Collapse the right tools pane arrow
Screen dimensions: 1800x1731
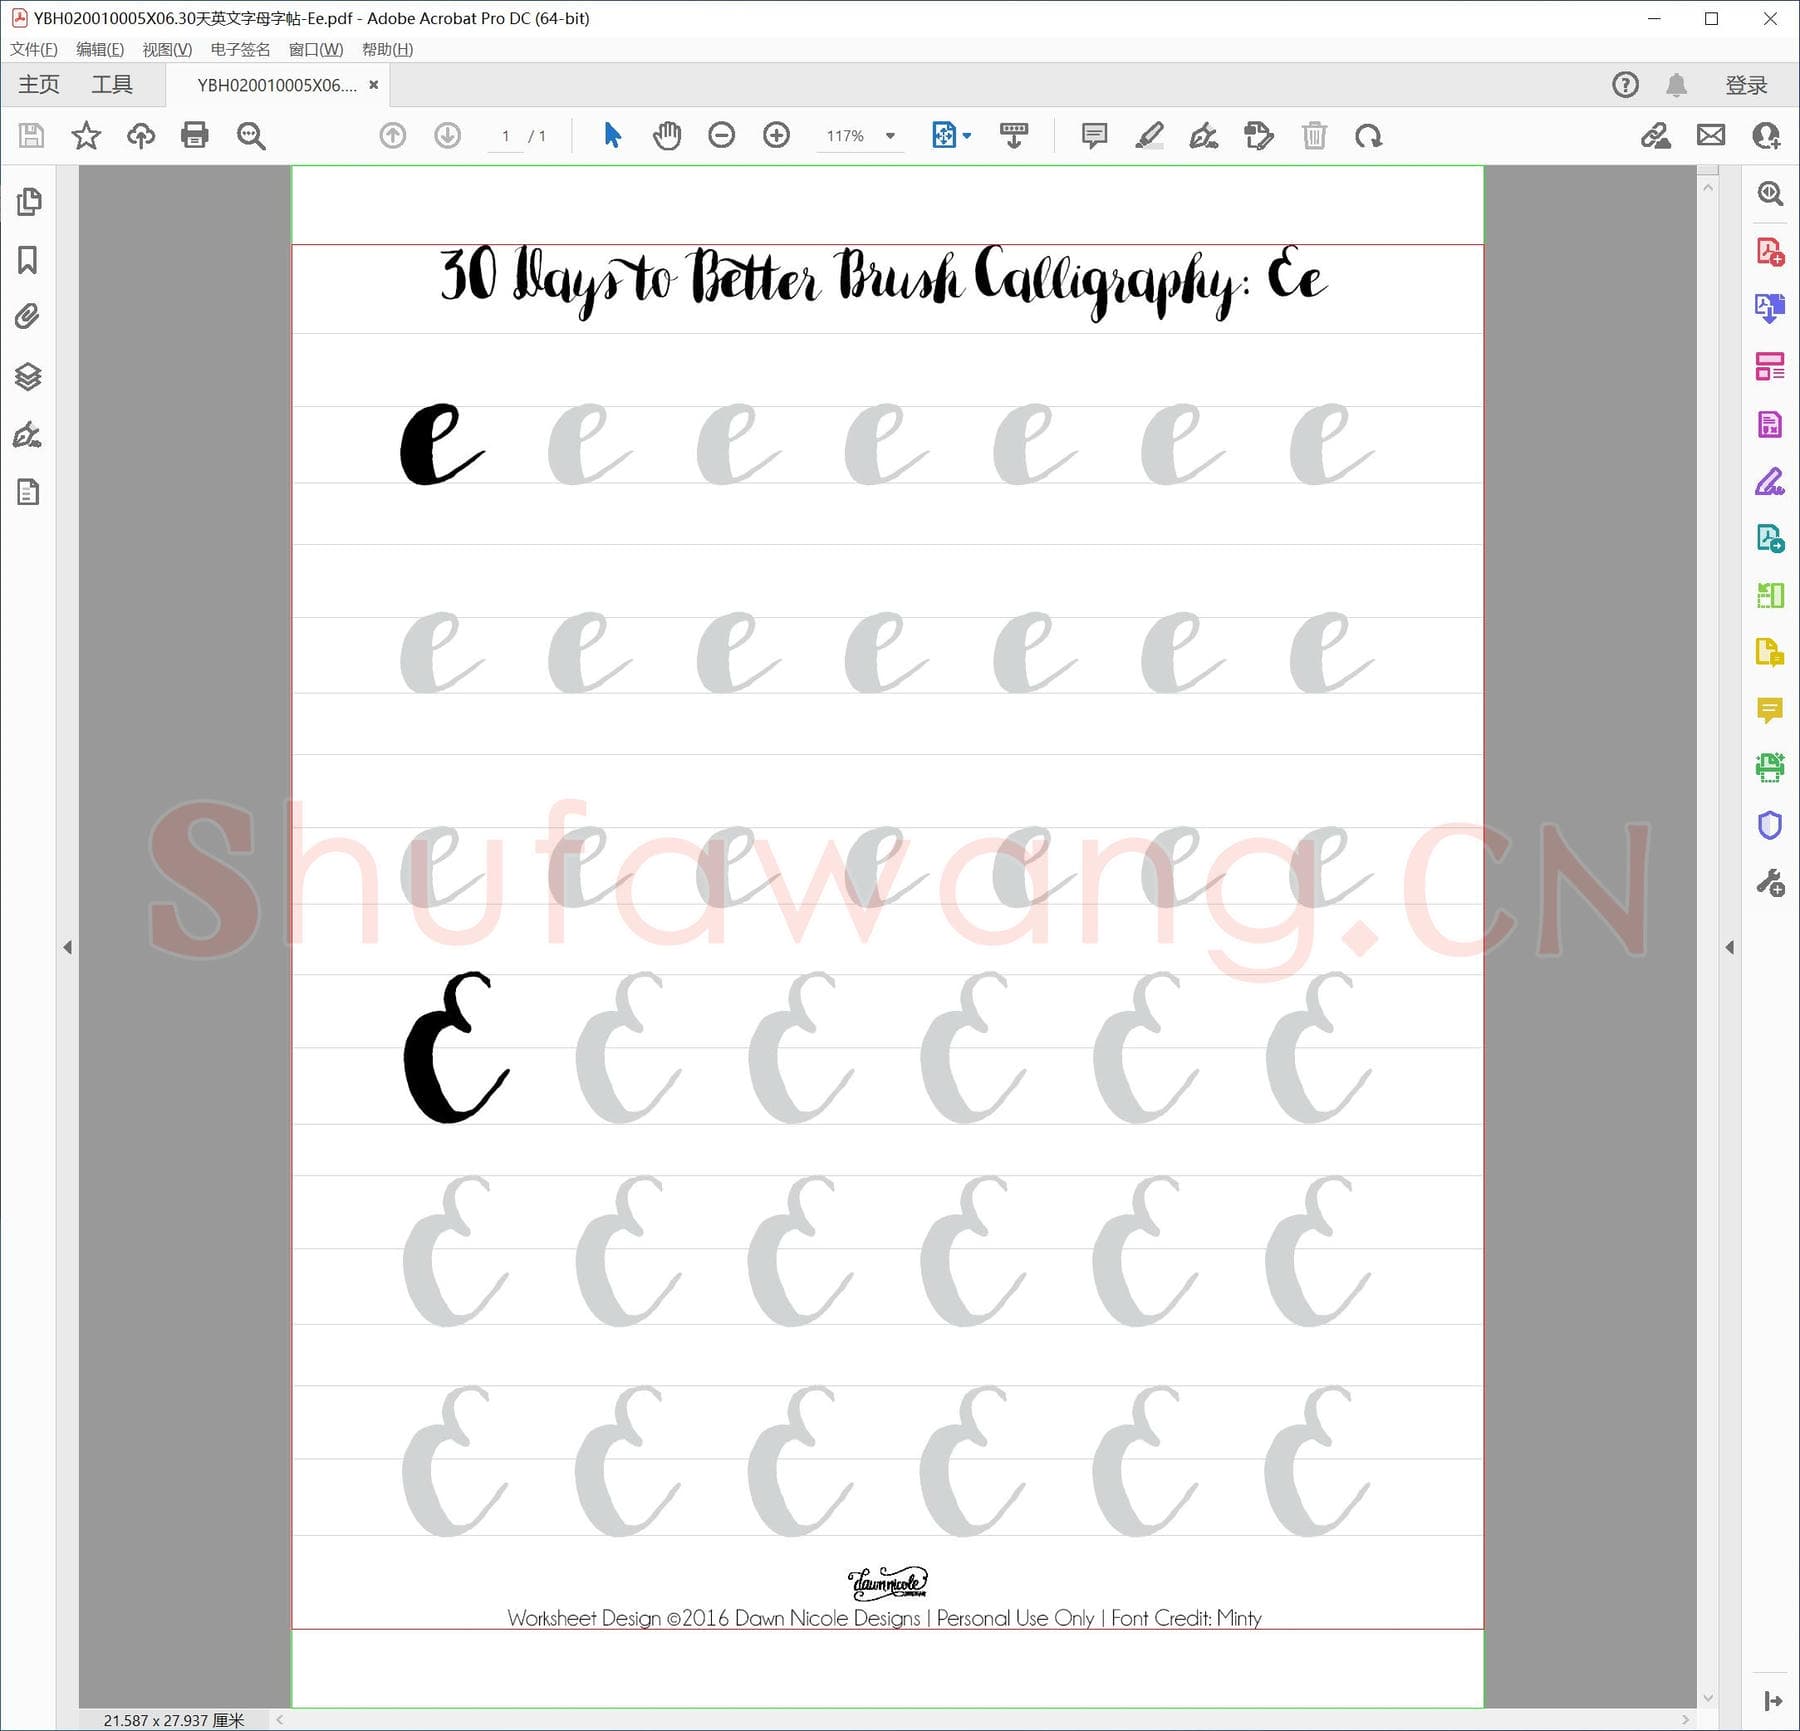(x=1730, y=947)
